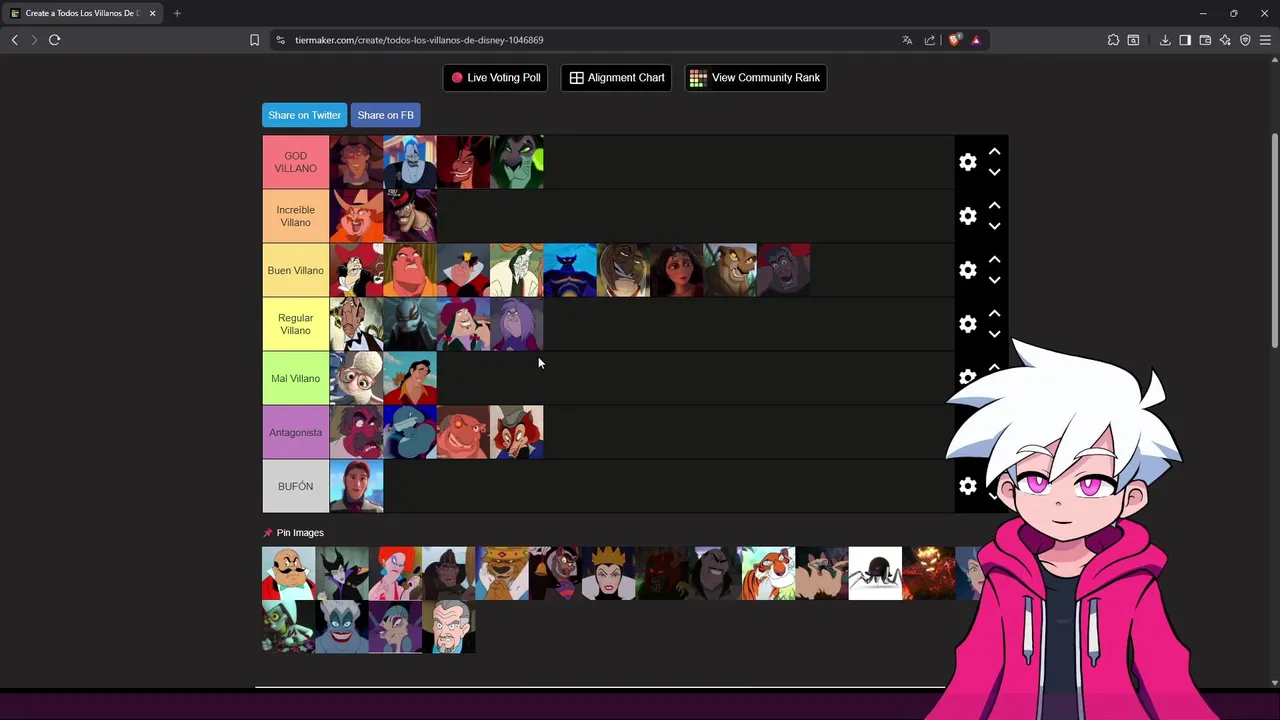Select Antagonista tier label
Viewport: 1280px width, 720px height.
tap(295, 432)
